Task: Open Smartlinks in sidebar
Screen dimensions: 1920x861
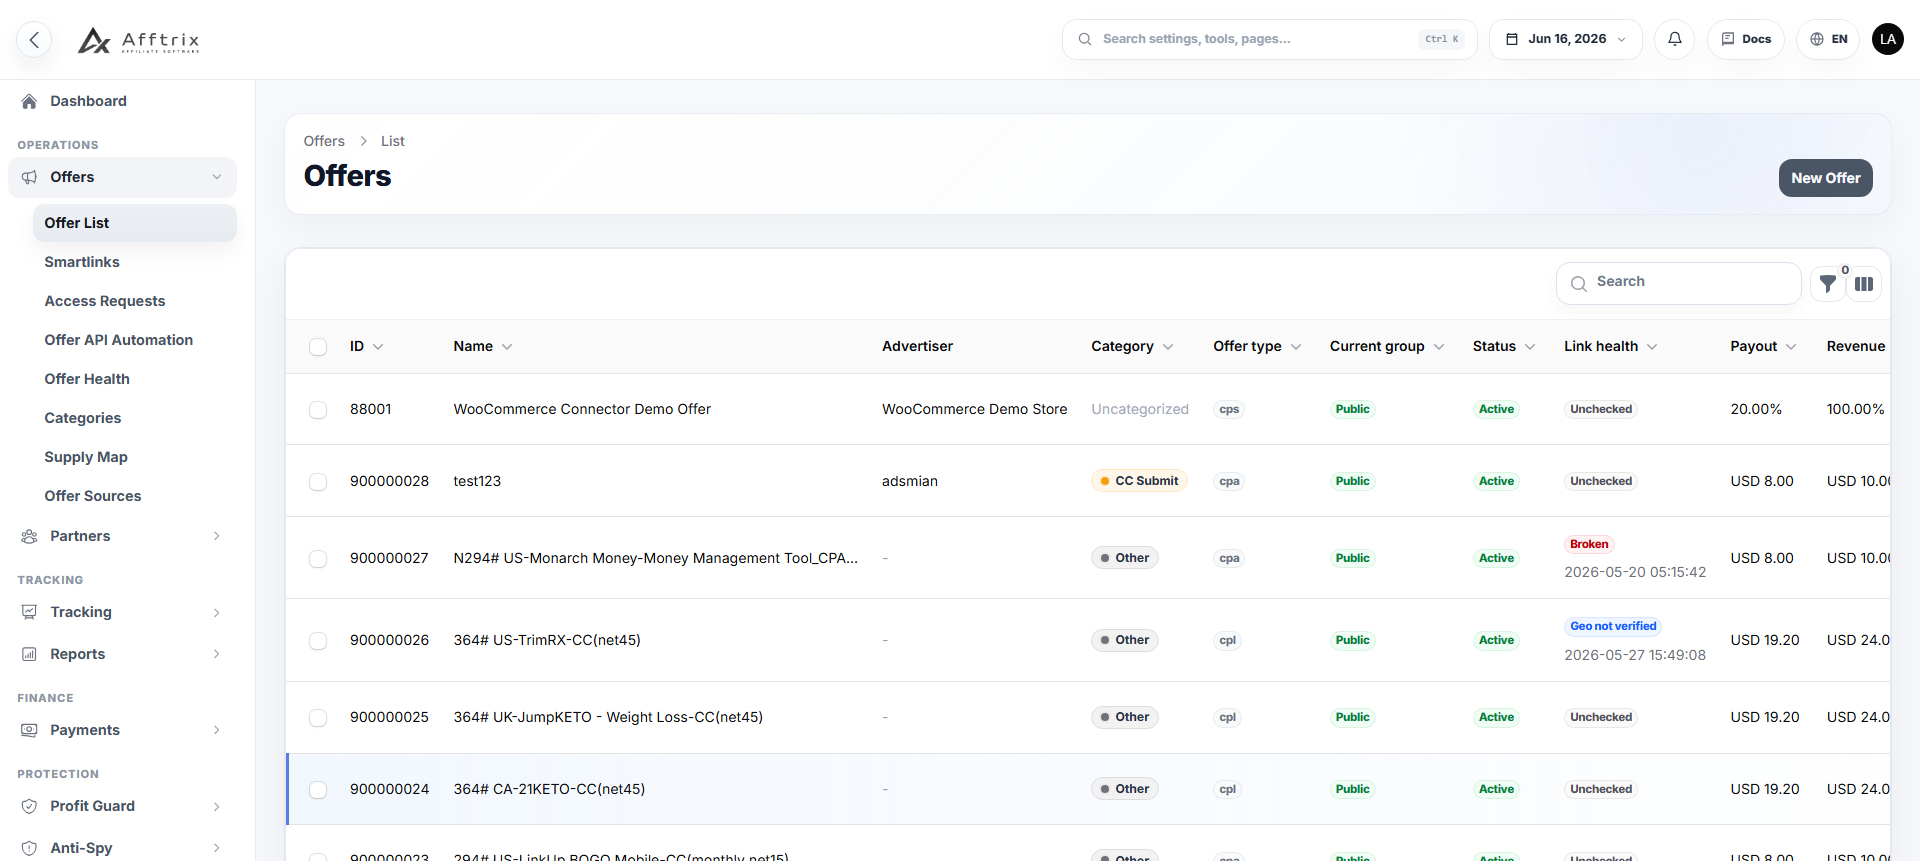Action: (x=82, y=262)
